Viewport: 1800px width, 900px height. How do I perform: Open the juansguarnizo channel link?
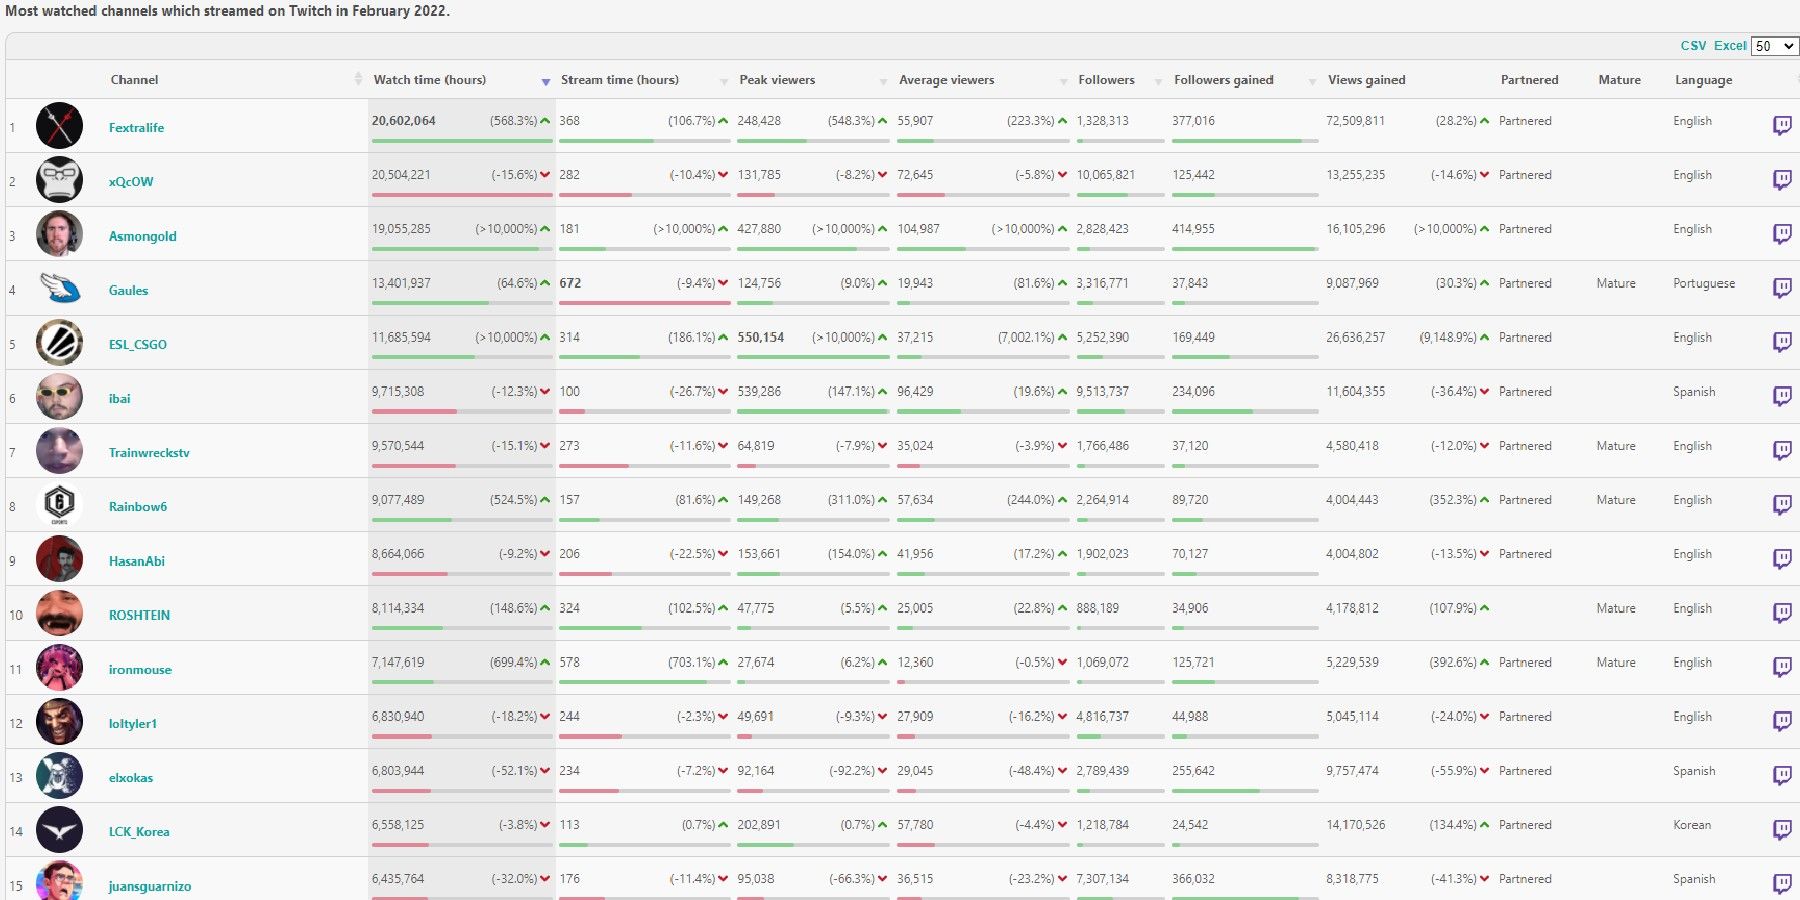149,886
